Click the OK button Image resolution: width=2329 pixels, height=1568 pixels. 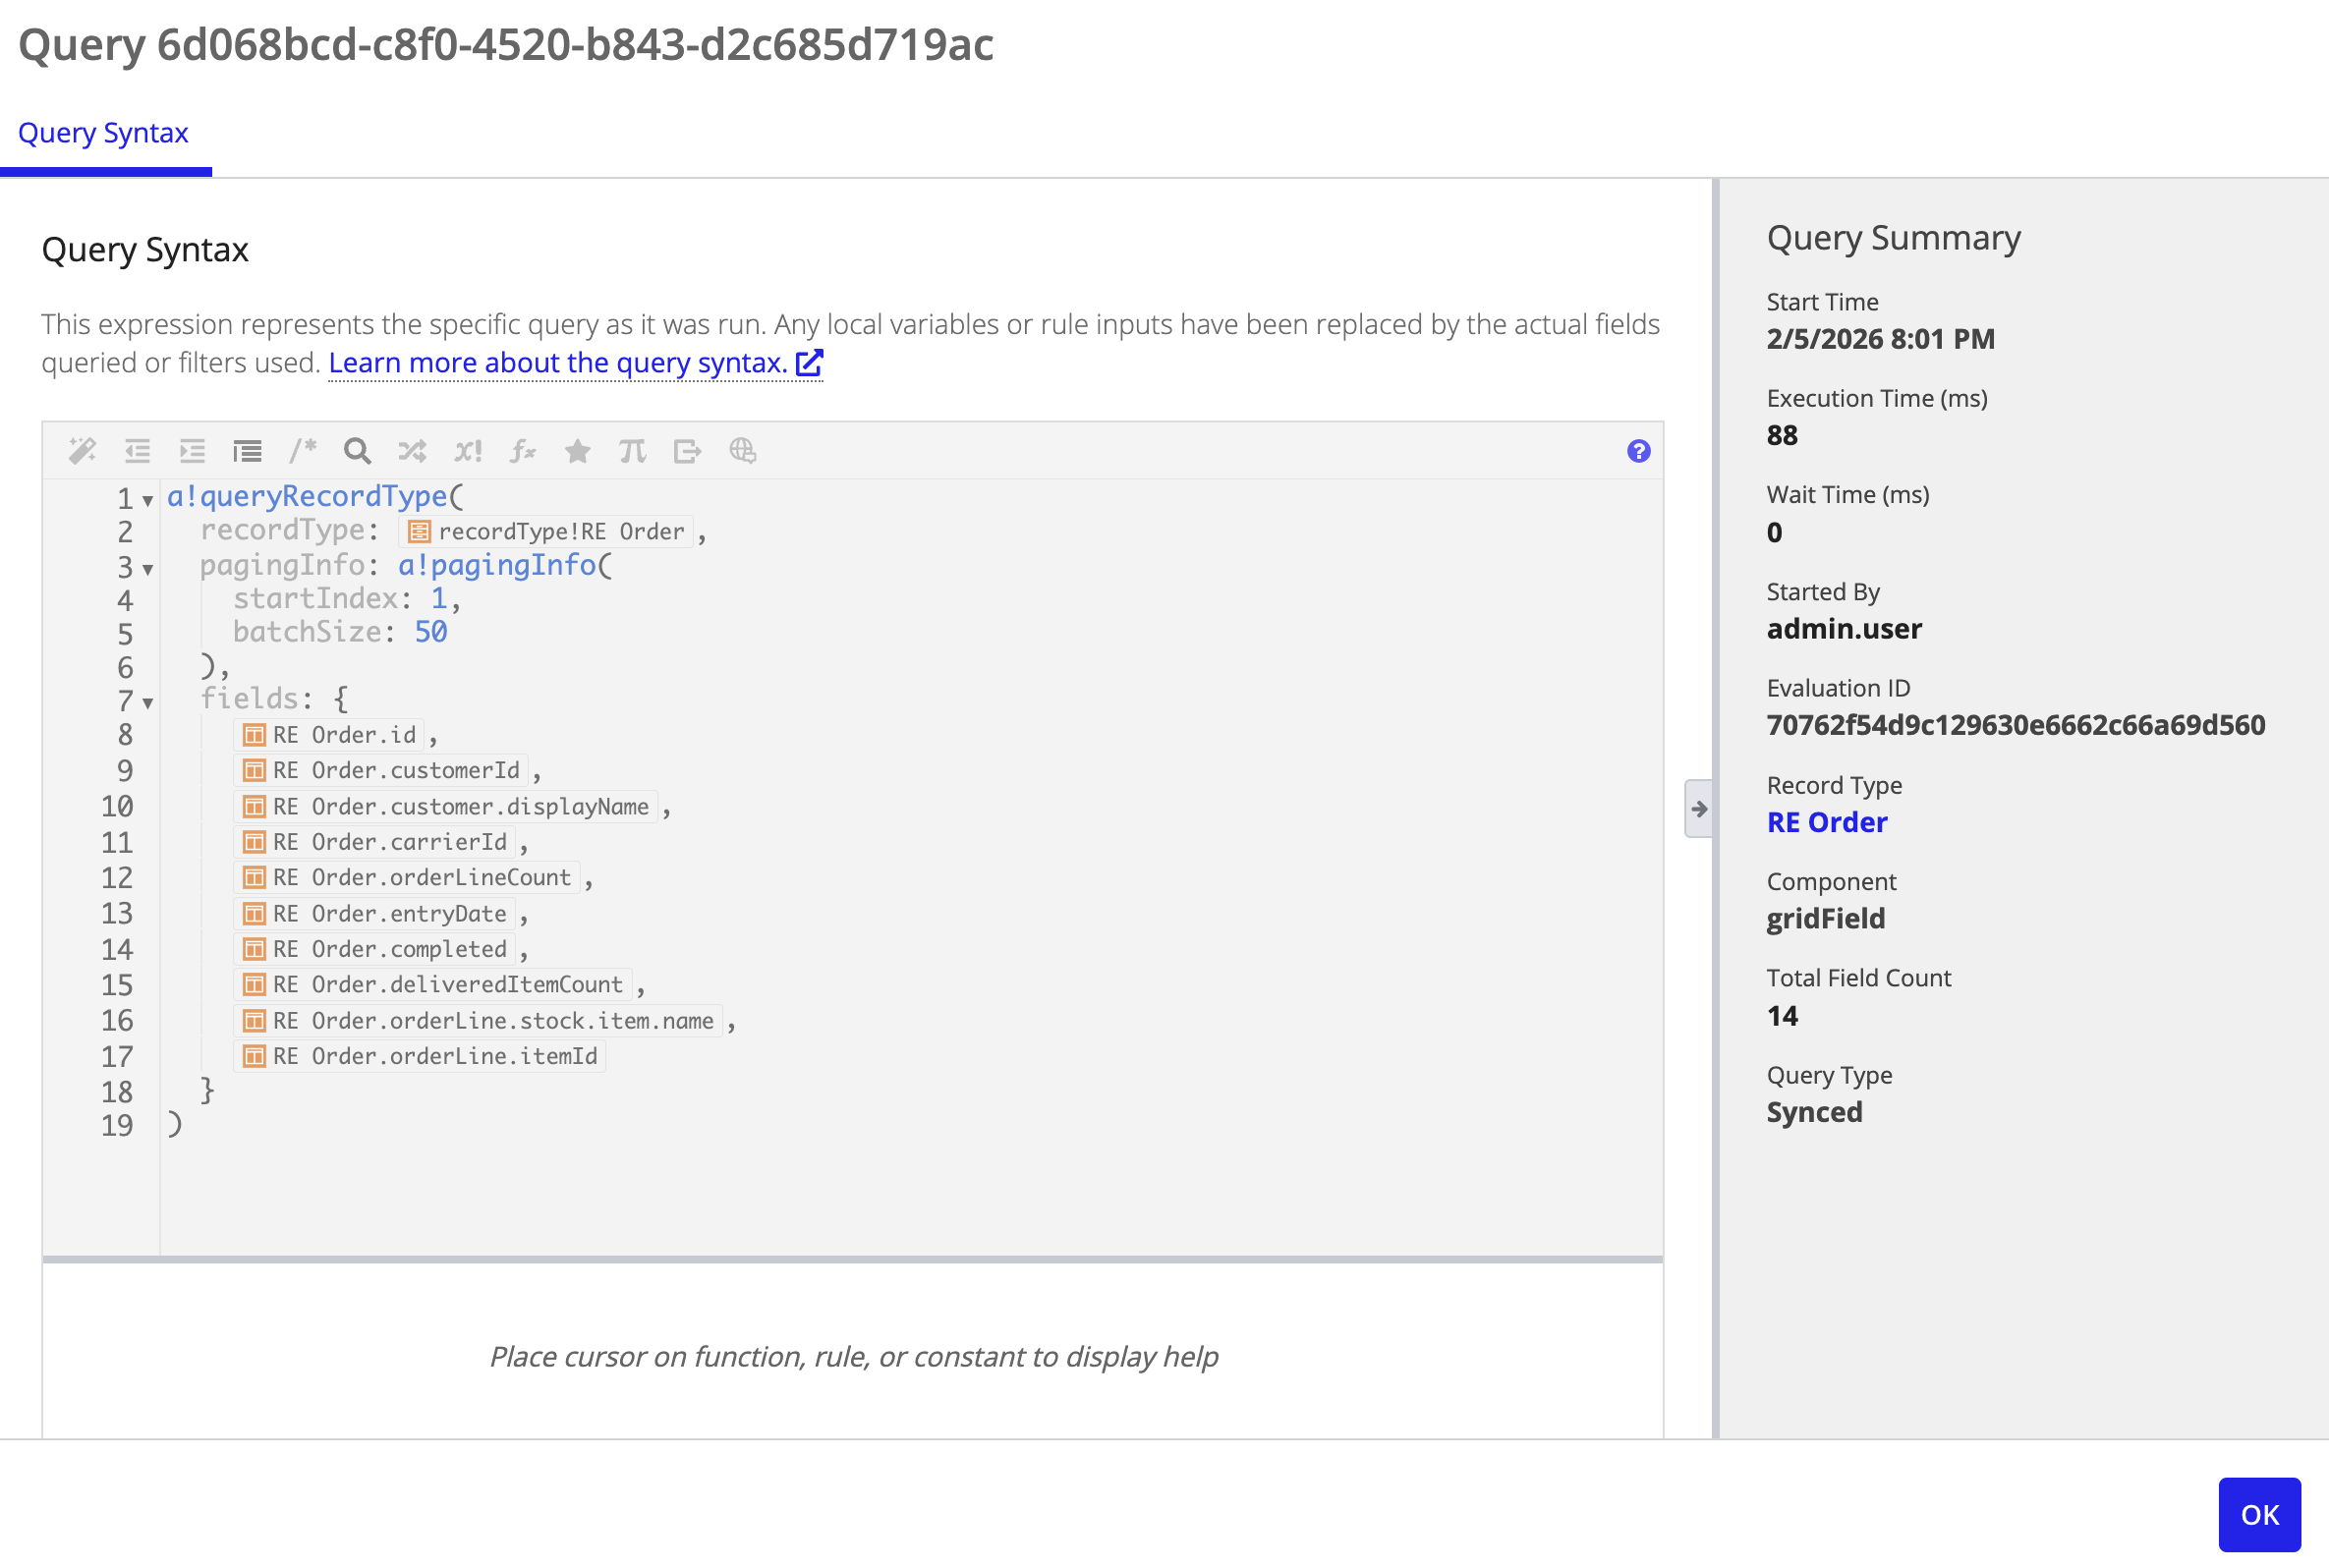[x=2259, y=1514]
